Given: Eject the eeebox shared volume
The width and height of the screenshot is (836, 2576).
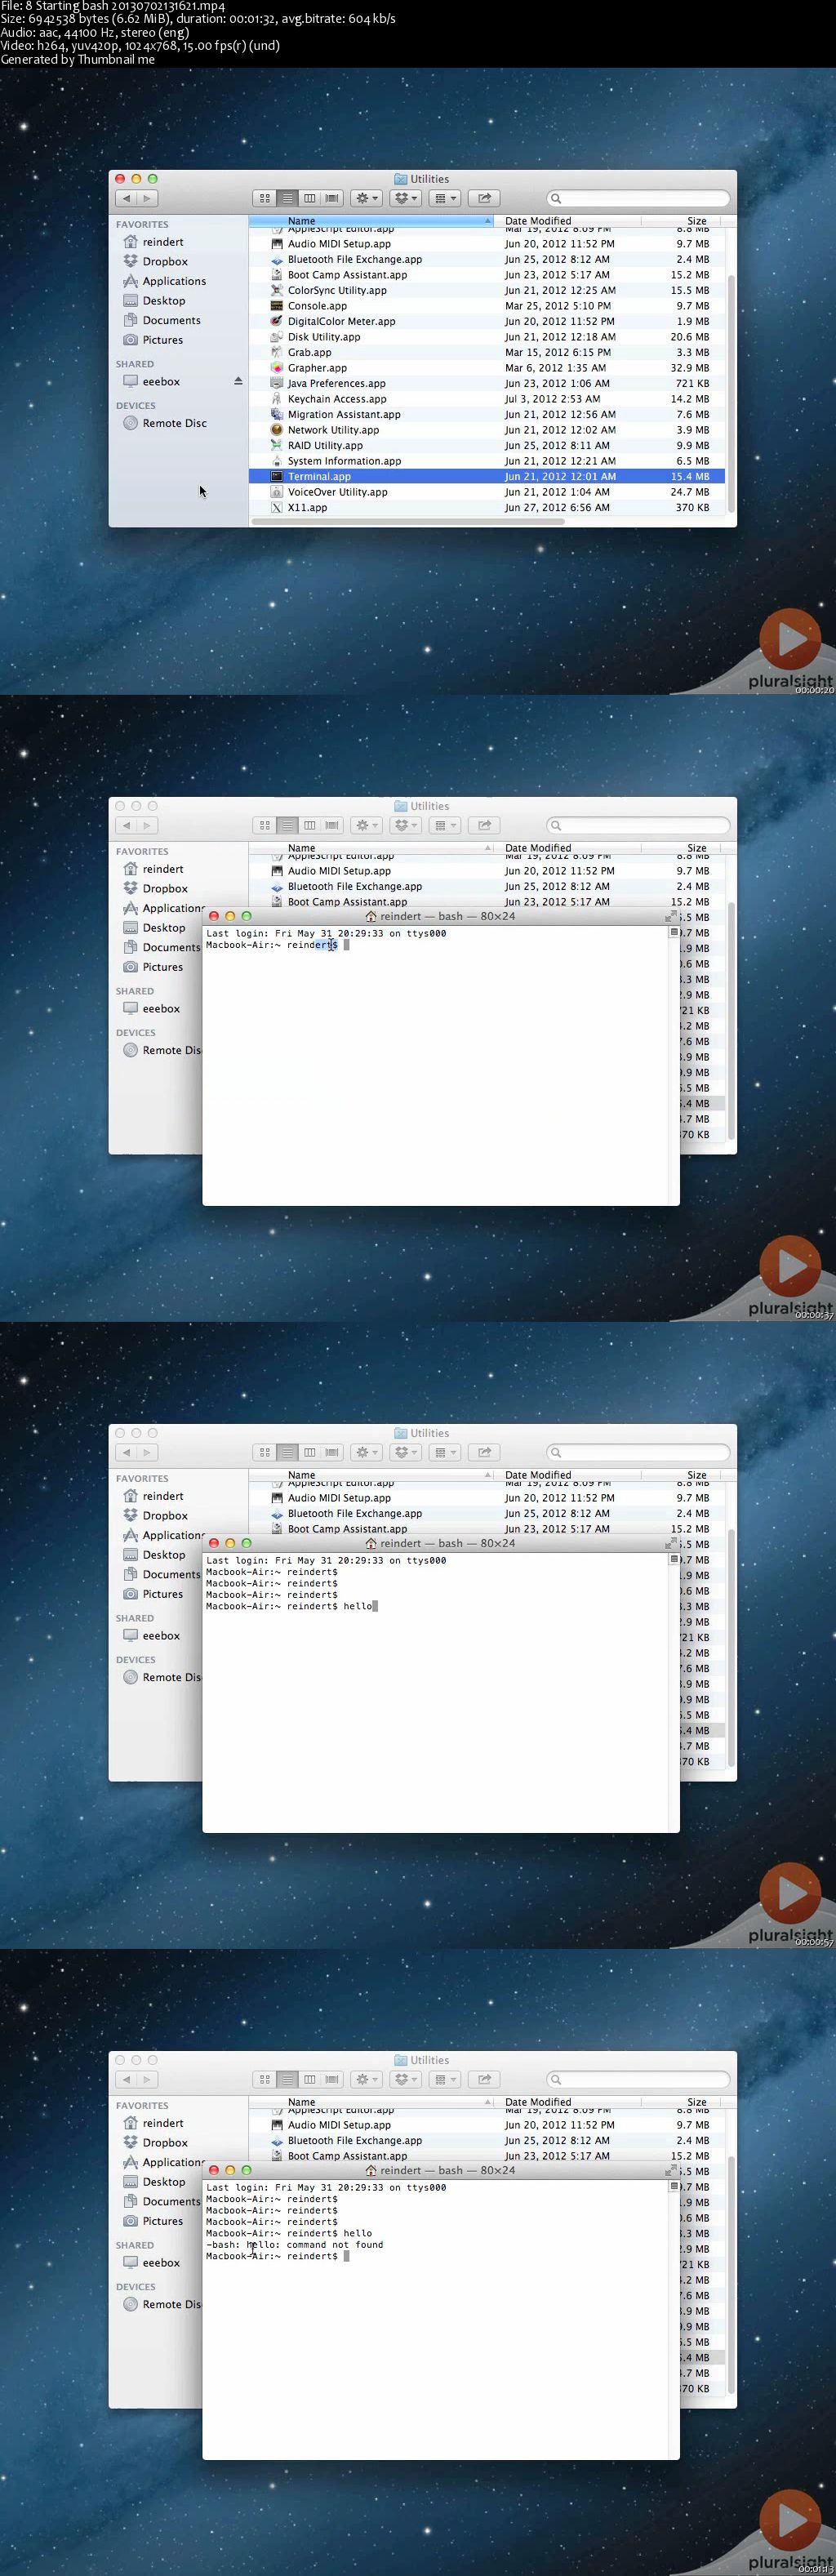Looking at the screenshot, I should point(238,381).
